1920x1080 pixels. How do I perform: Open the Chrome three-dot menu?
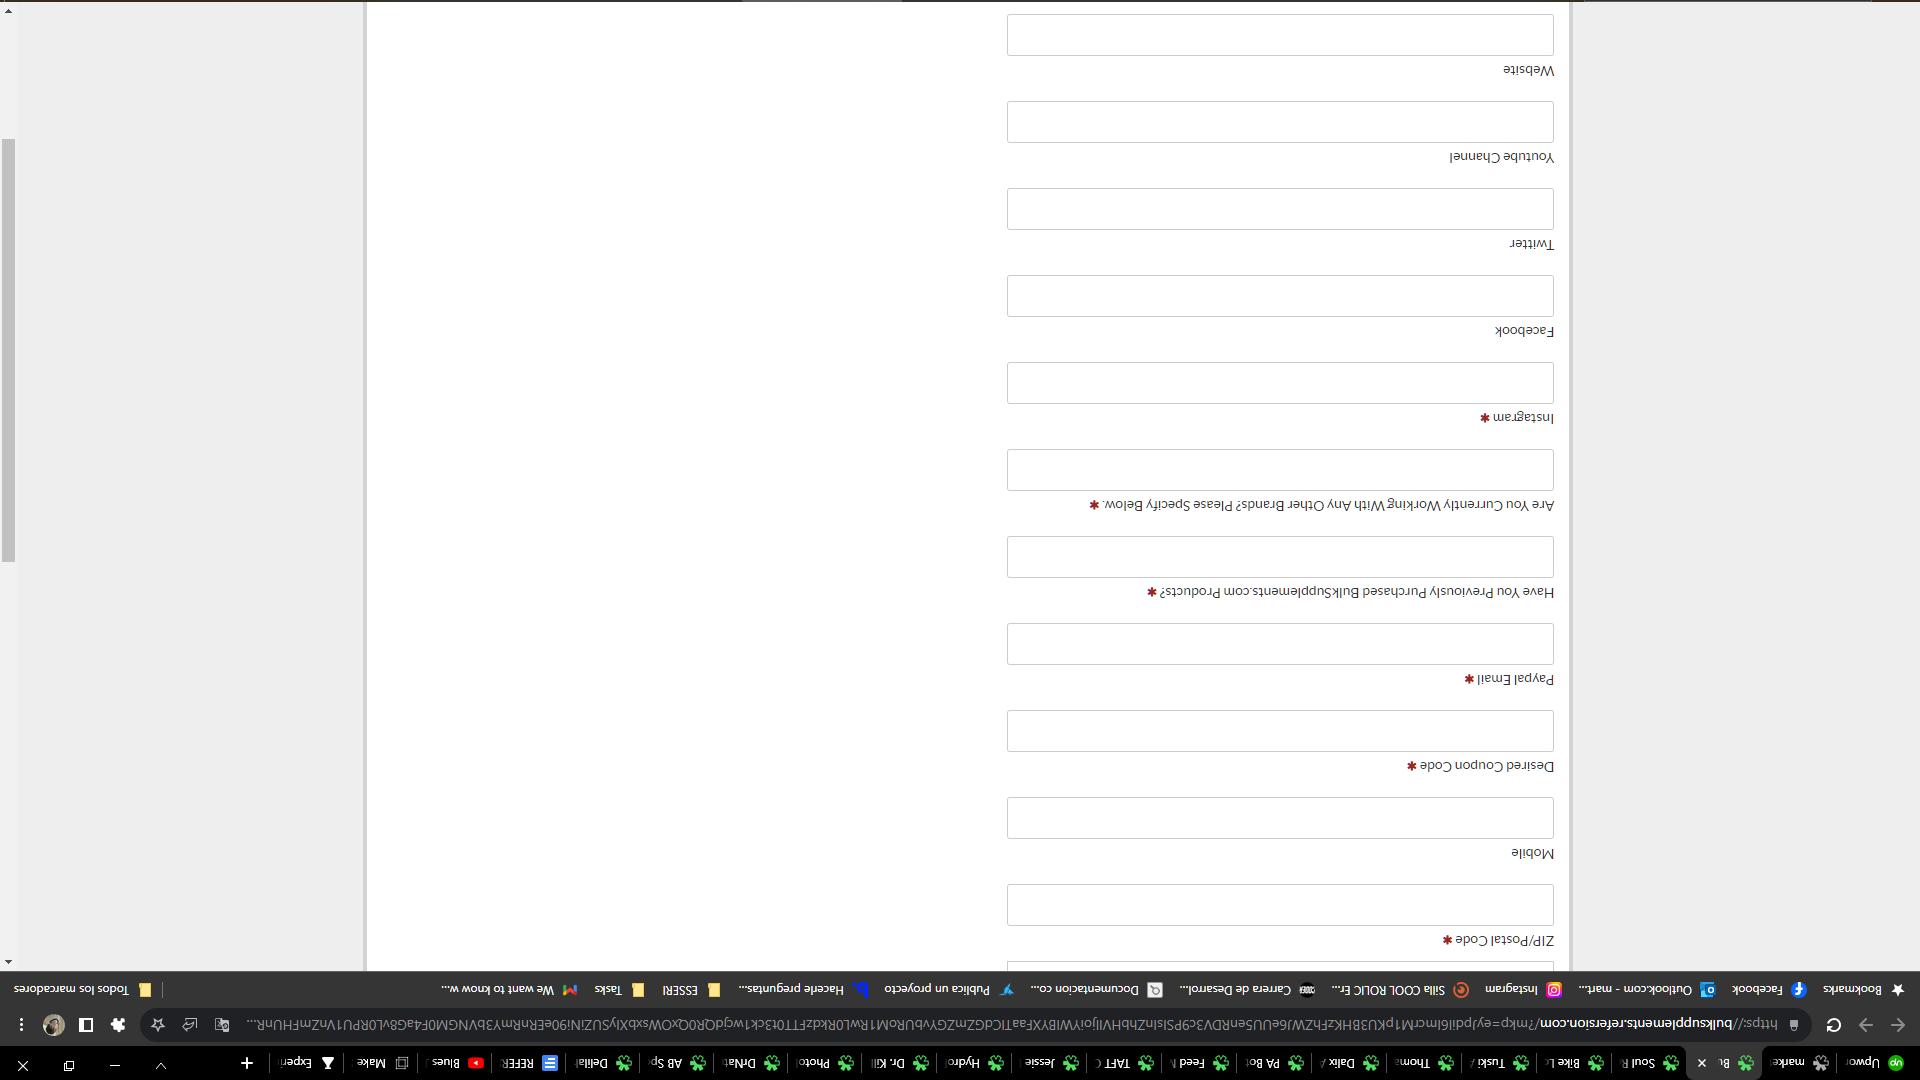pyautogui.click(x=21, y=1025)
